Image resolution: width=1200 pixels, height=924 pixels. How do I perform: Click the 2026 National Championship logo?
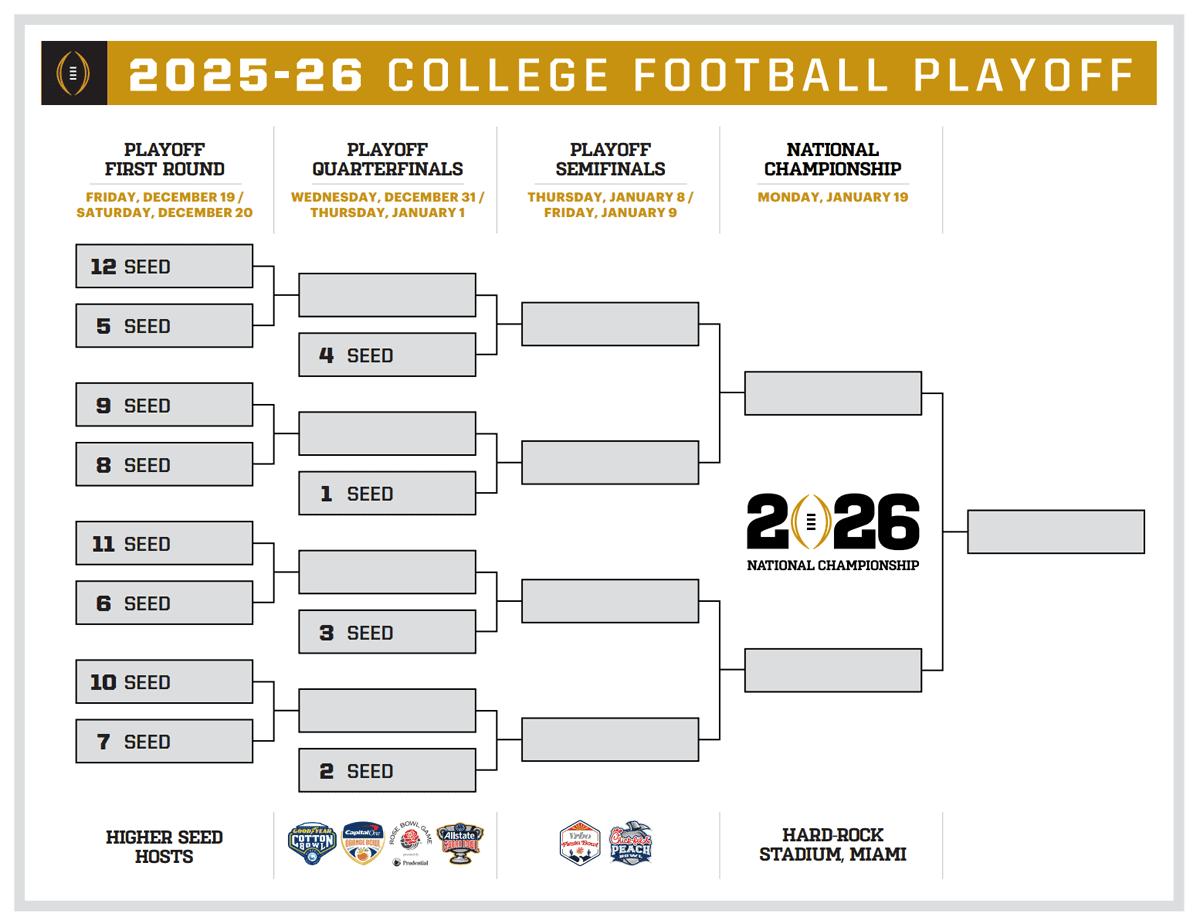[x=832, y=531]
